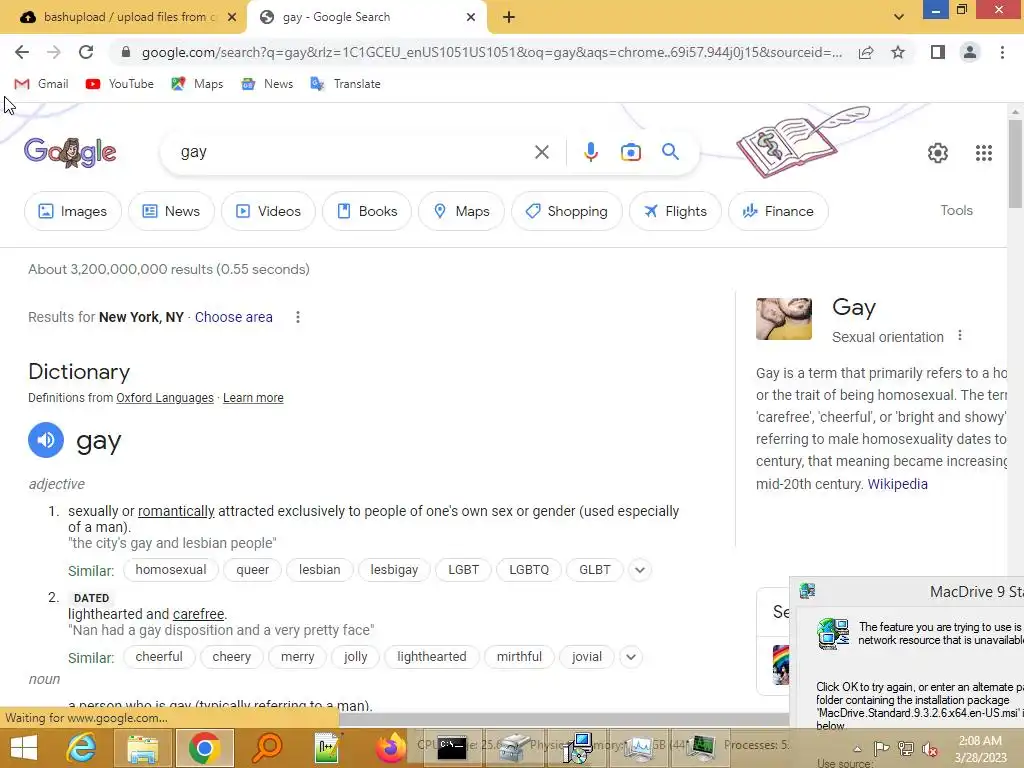Close the gay - Google Search tab

(471, 18)
